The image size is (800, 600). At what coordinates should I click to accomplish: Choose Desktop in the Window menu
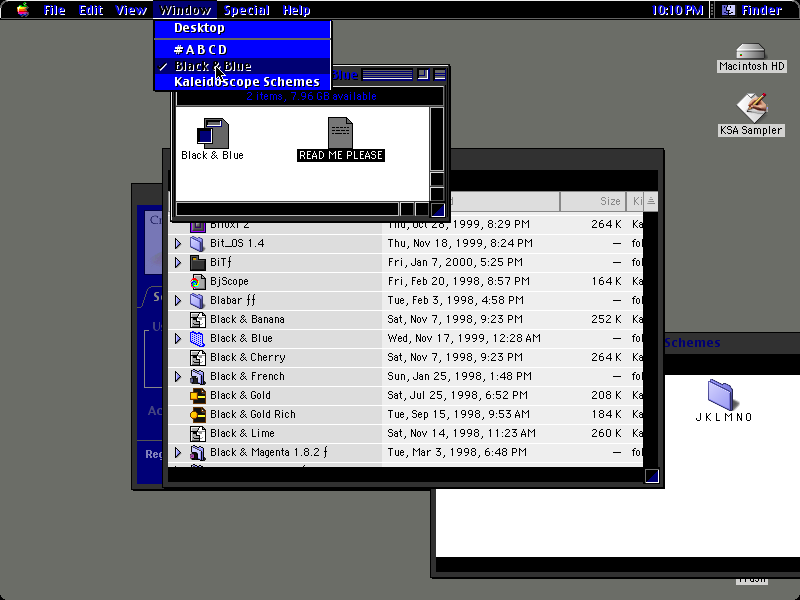pos(243,28)
